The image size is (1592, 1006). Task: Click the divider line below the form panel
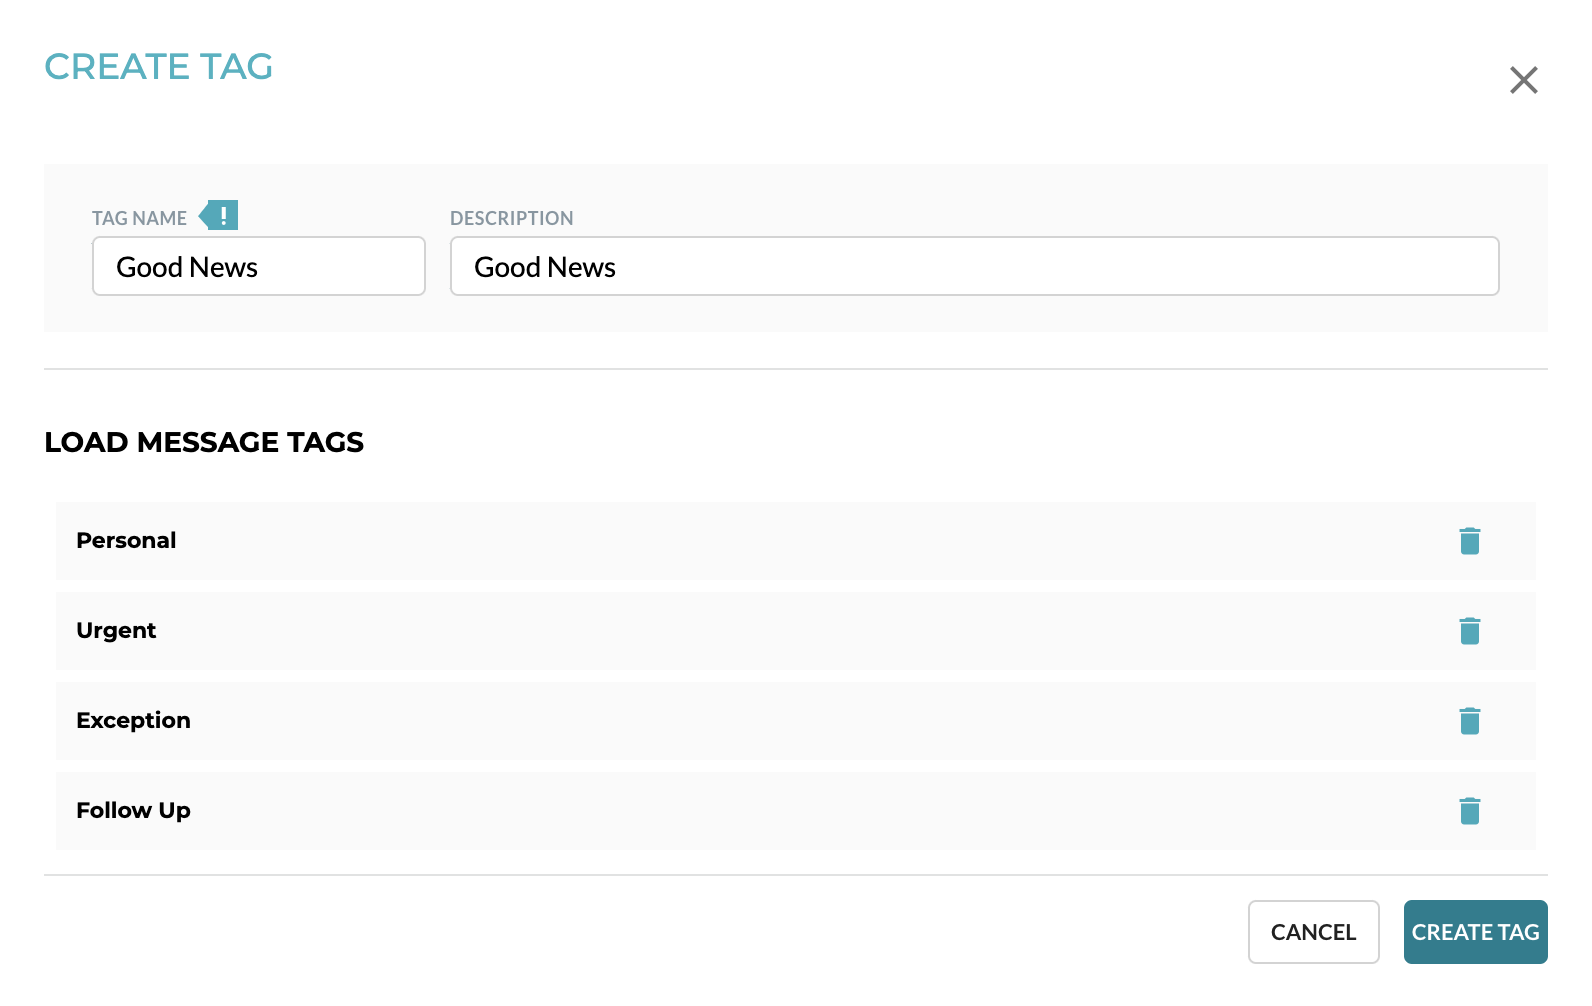pyautogui.click(x=795, y=369)
